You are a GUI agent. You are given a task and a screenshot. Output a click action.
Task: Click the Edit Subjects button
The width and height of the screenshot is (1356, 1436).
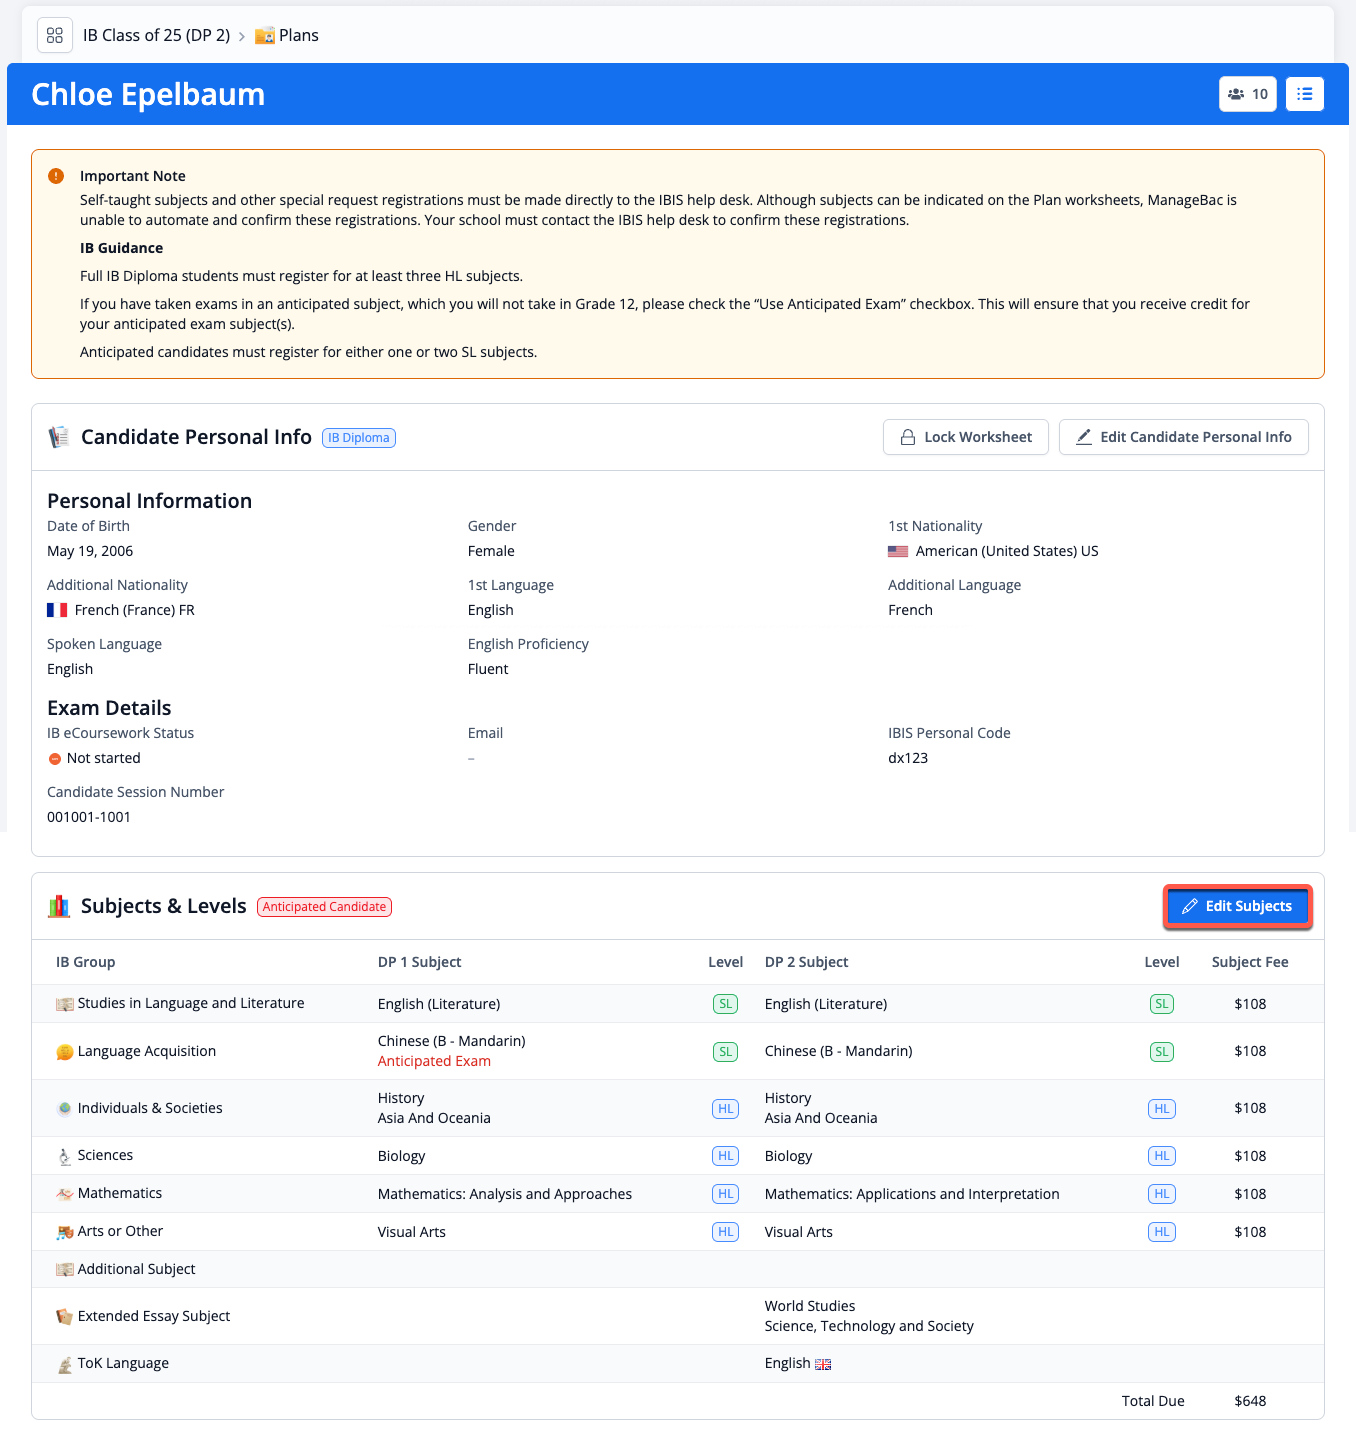pyautogui.click(x=1237, y=906)
